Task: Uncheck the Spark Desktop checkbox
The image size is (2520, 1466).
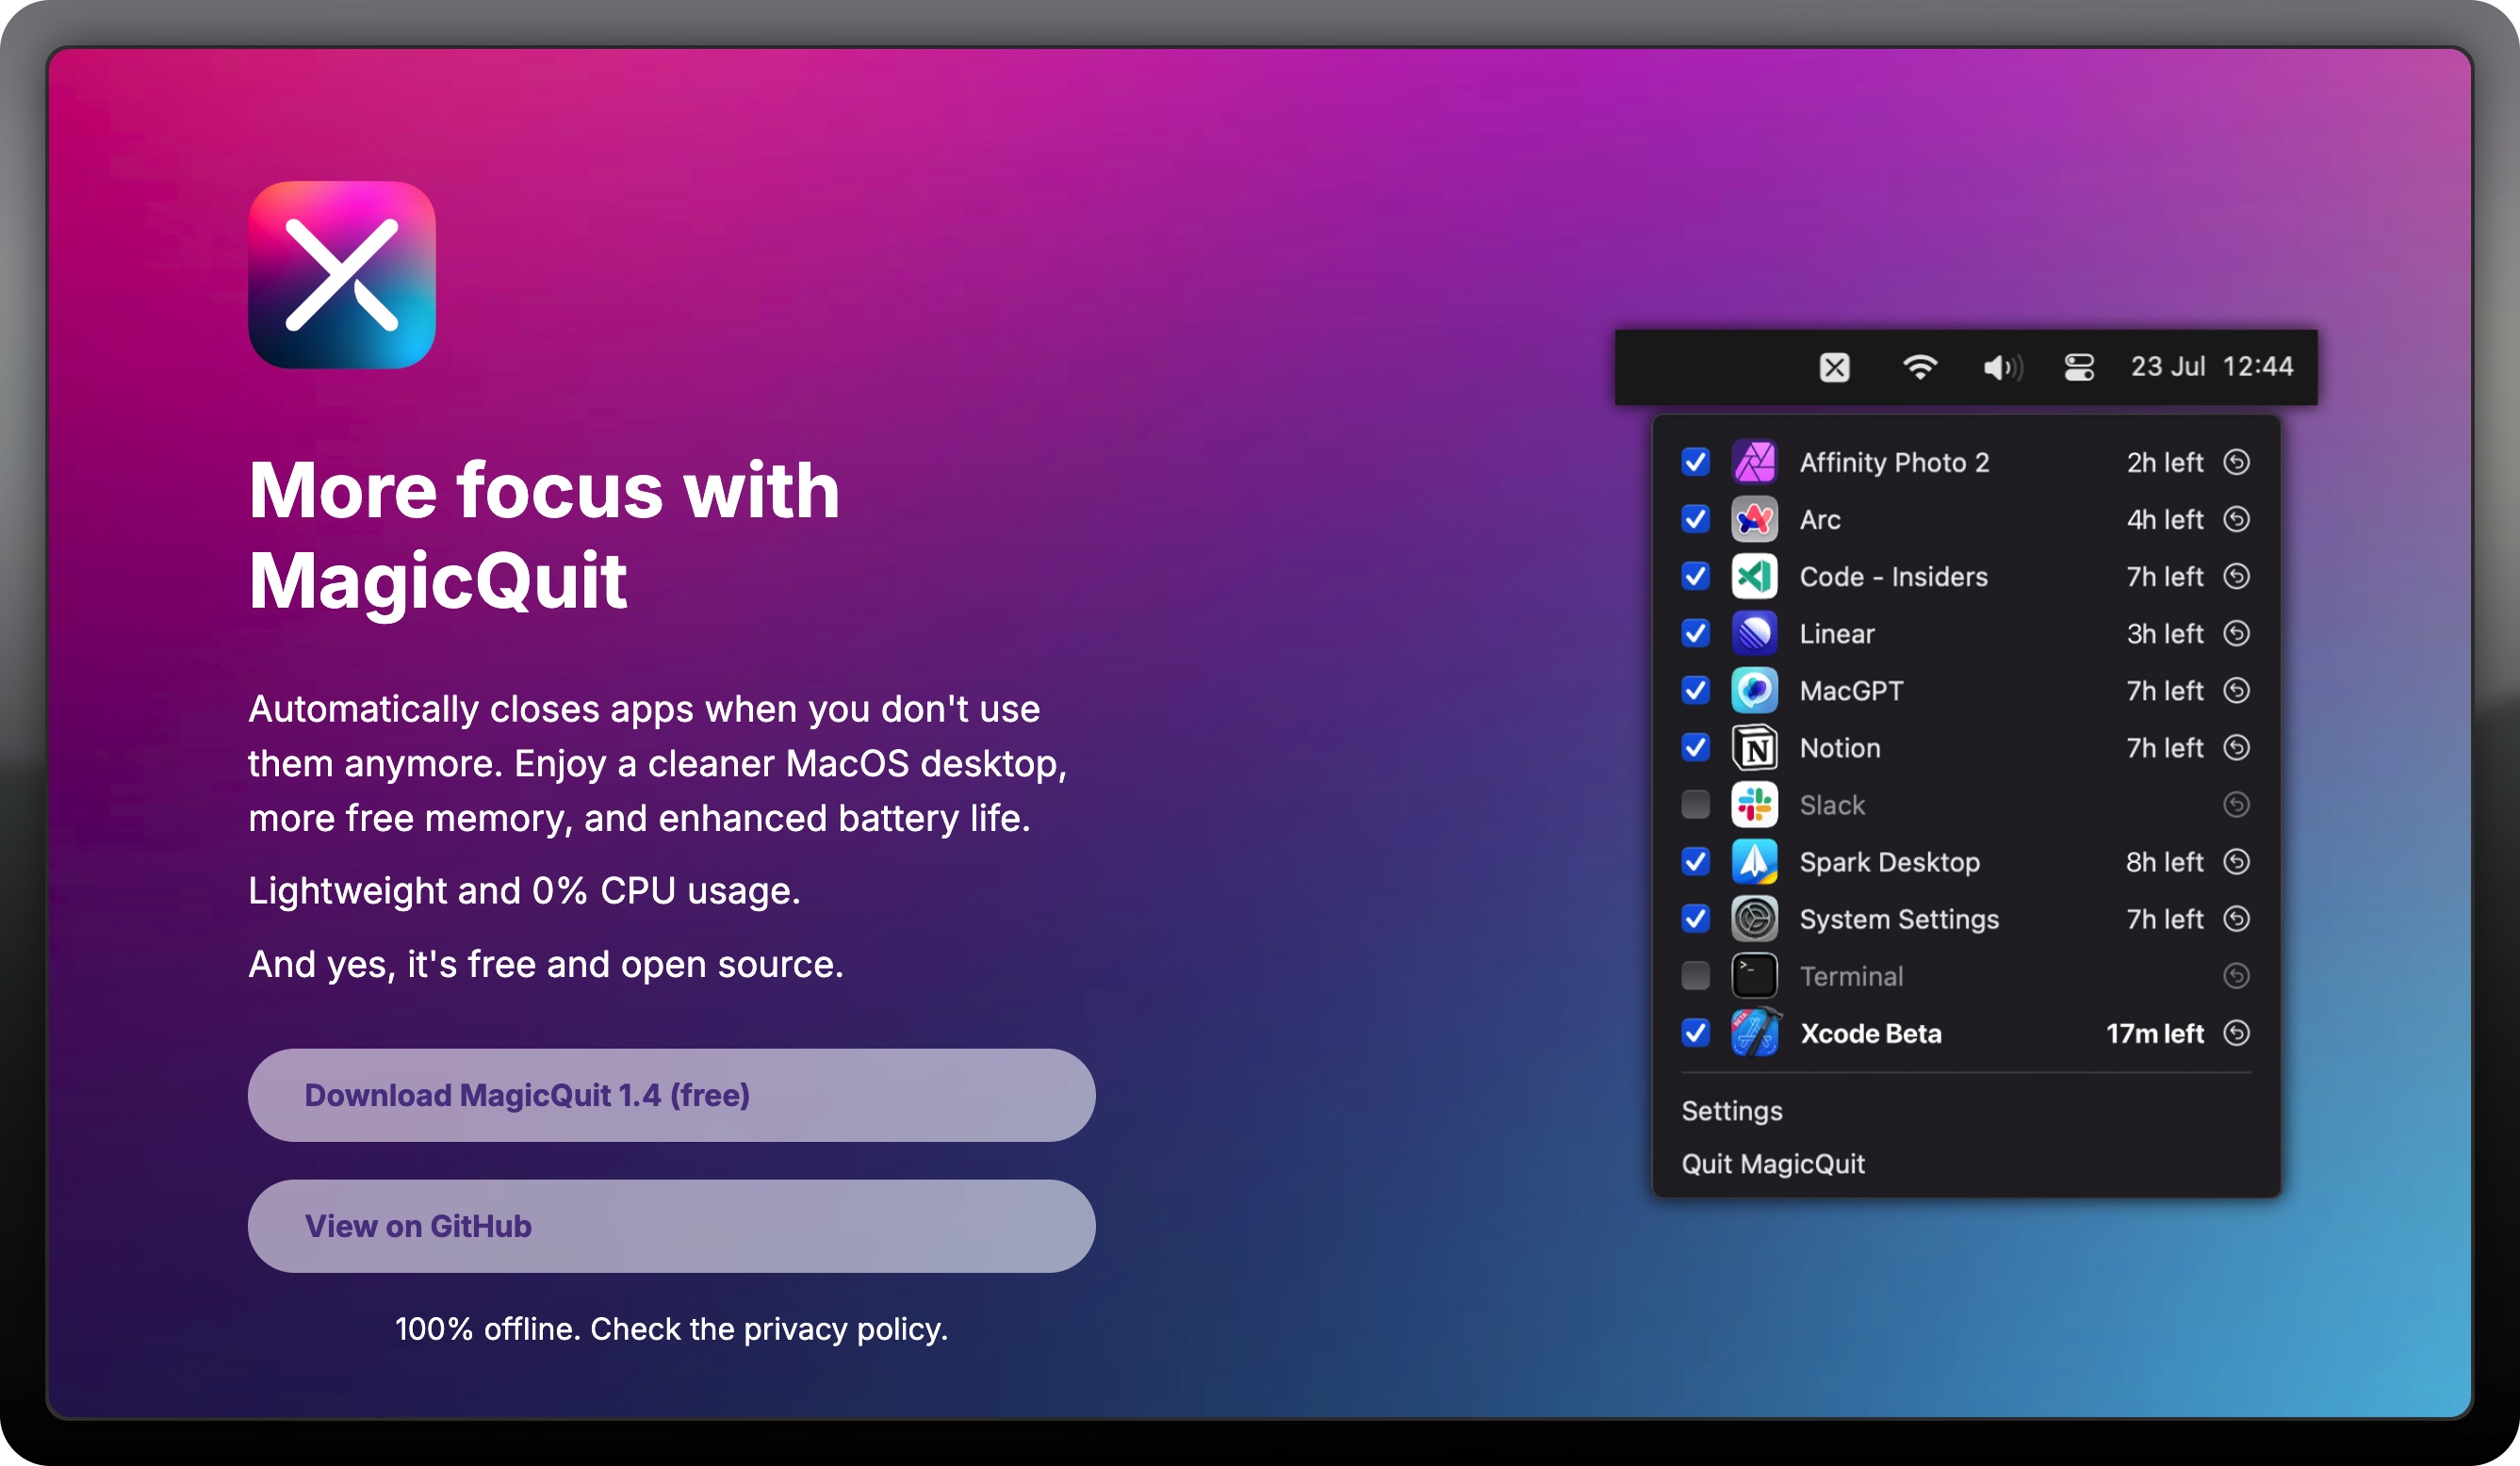Action: pyautogui.click(x=1696, y=862)
